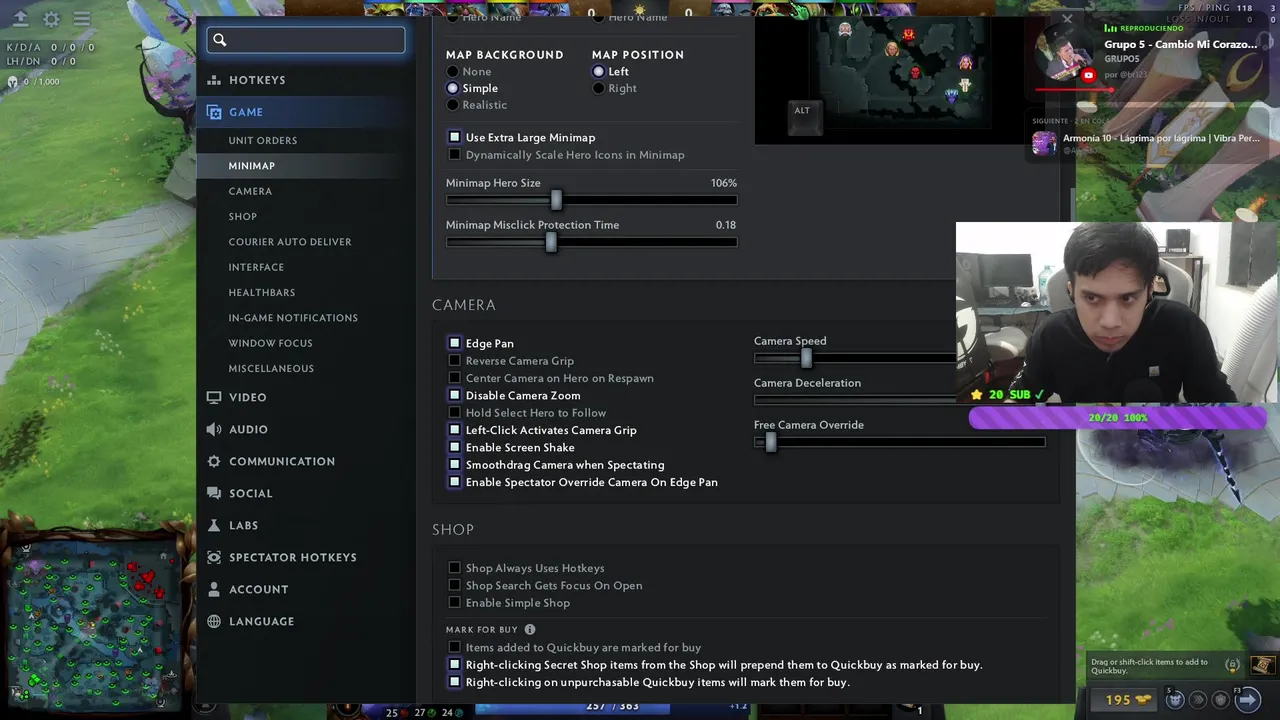Screen dimensions: 1280x720
Task: Focus the settings search input field
Action: tap(306, 40)
